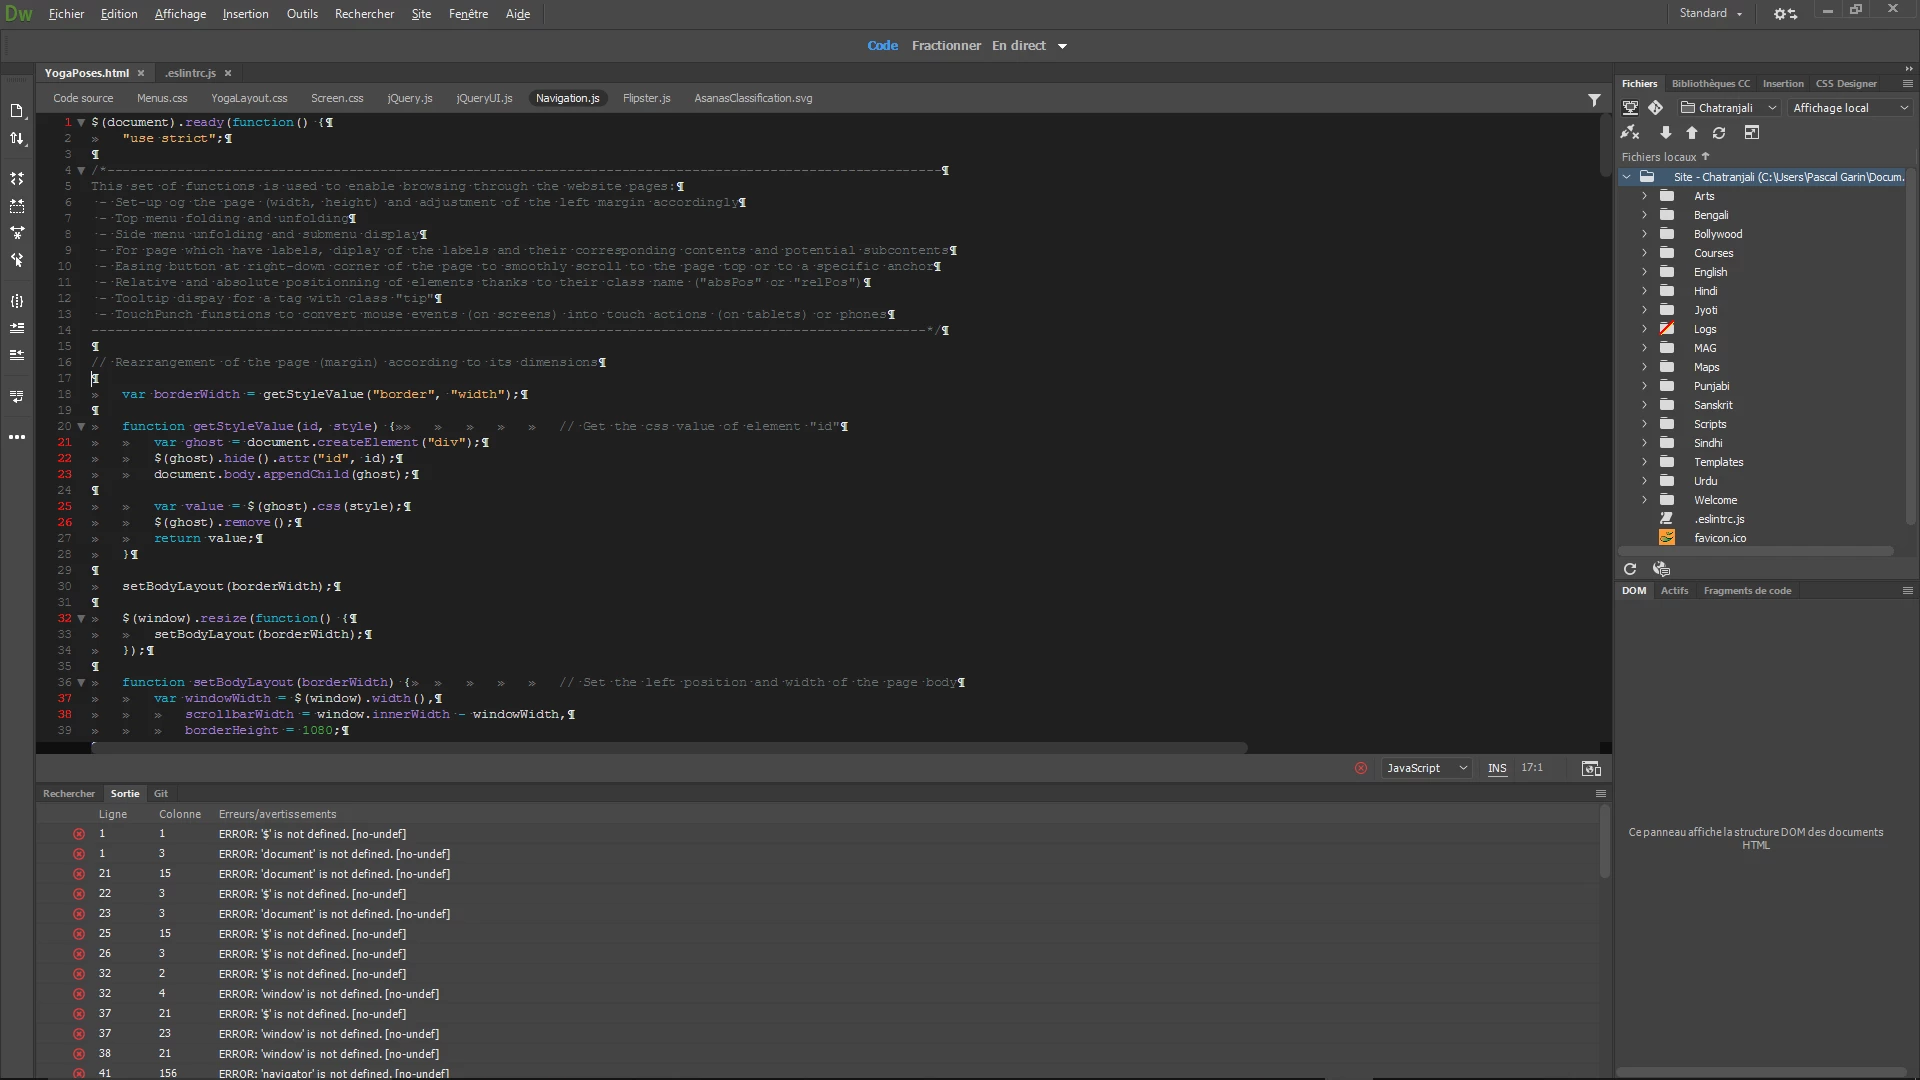Click the Fractionner view button
Screen dimensions: 1920x1080
(946, 46)
